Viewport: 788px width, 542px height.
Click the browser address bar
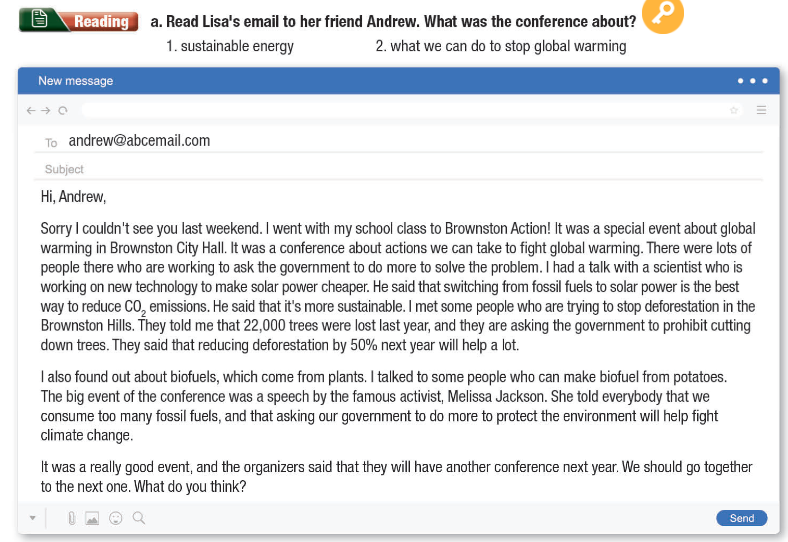[400, 110]
